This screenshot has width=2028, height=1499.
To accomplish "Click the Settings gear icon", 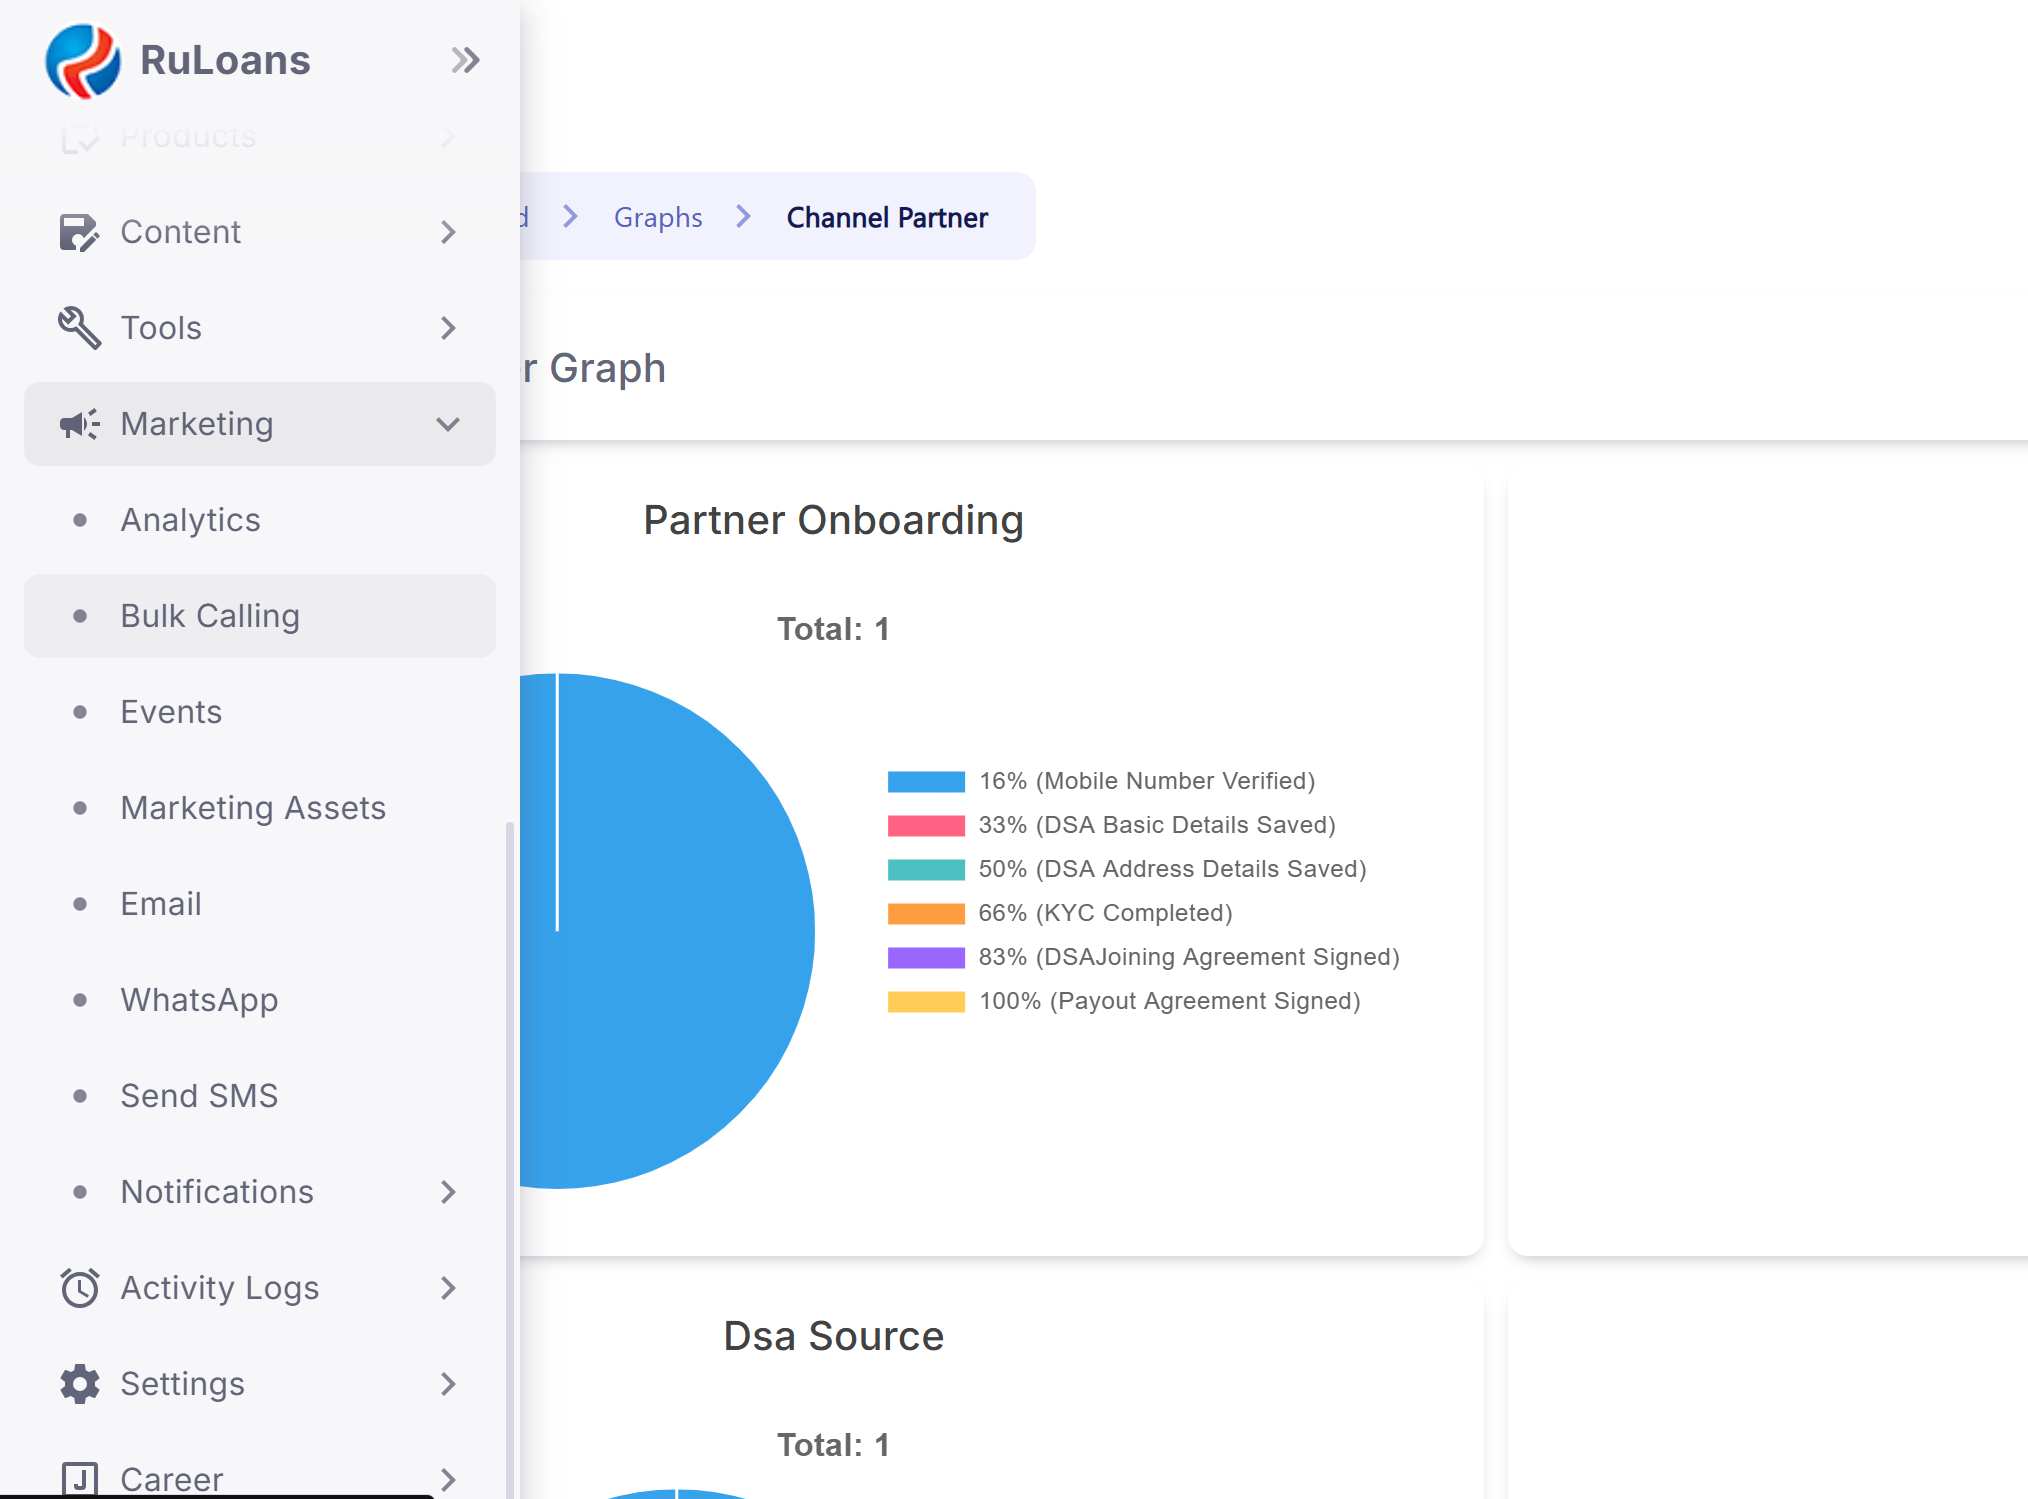I will tap(79, 1384).
